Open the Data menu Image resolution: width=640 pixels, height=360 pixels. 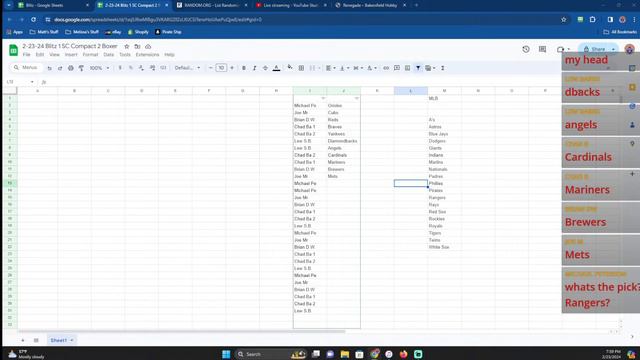[x=109, y=55]
